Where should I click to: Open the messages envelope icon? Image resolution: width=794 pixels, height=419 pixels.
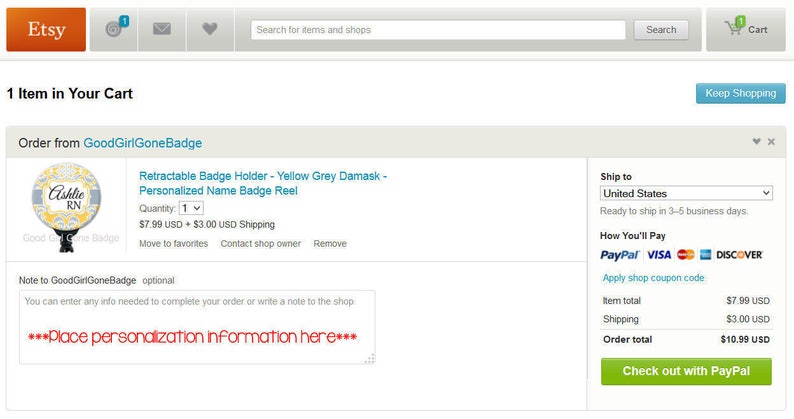coord(162,29)
